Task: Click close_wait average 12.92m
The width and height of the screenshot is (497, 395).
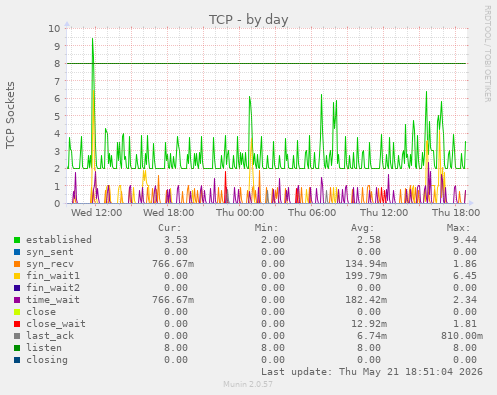Action: click(369, 324)
